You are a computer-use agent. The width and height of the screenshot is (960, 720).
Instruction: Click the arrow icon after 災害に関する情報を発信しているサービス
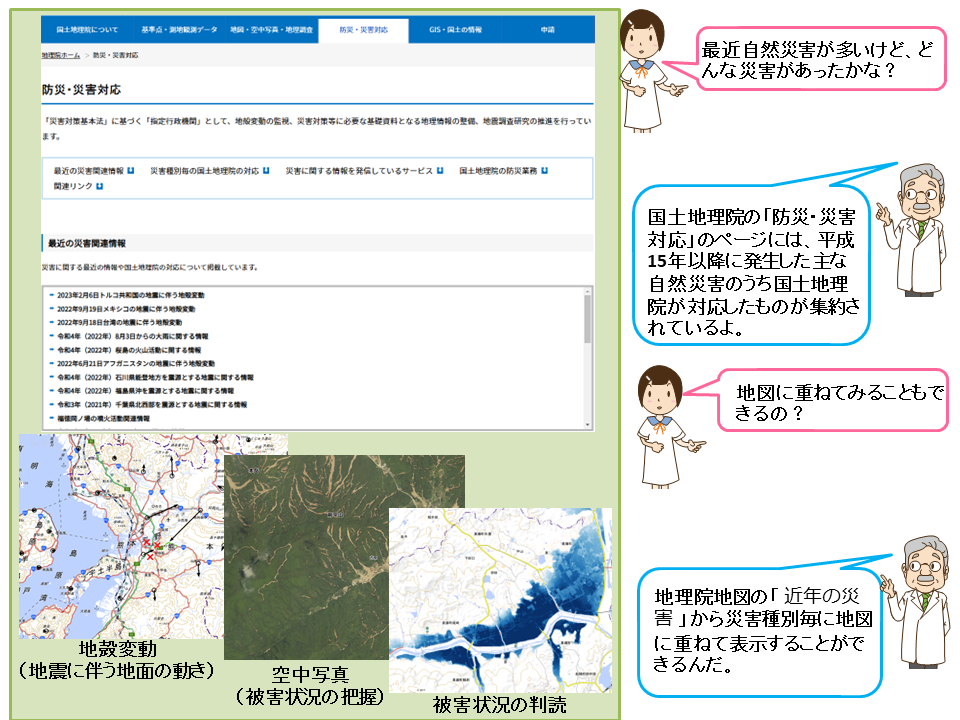(440, 171)
